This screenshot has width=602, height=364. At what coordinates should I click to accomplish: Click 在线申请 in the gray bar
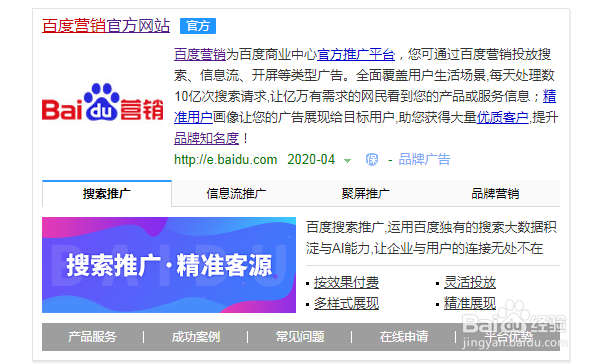pos(404,337)
